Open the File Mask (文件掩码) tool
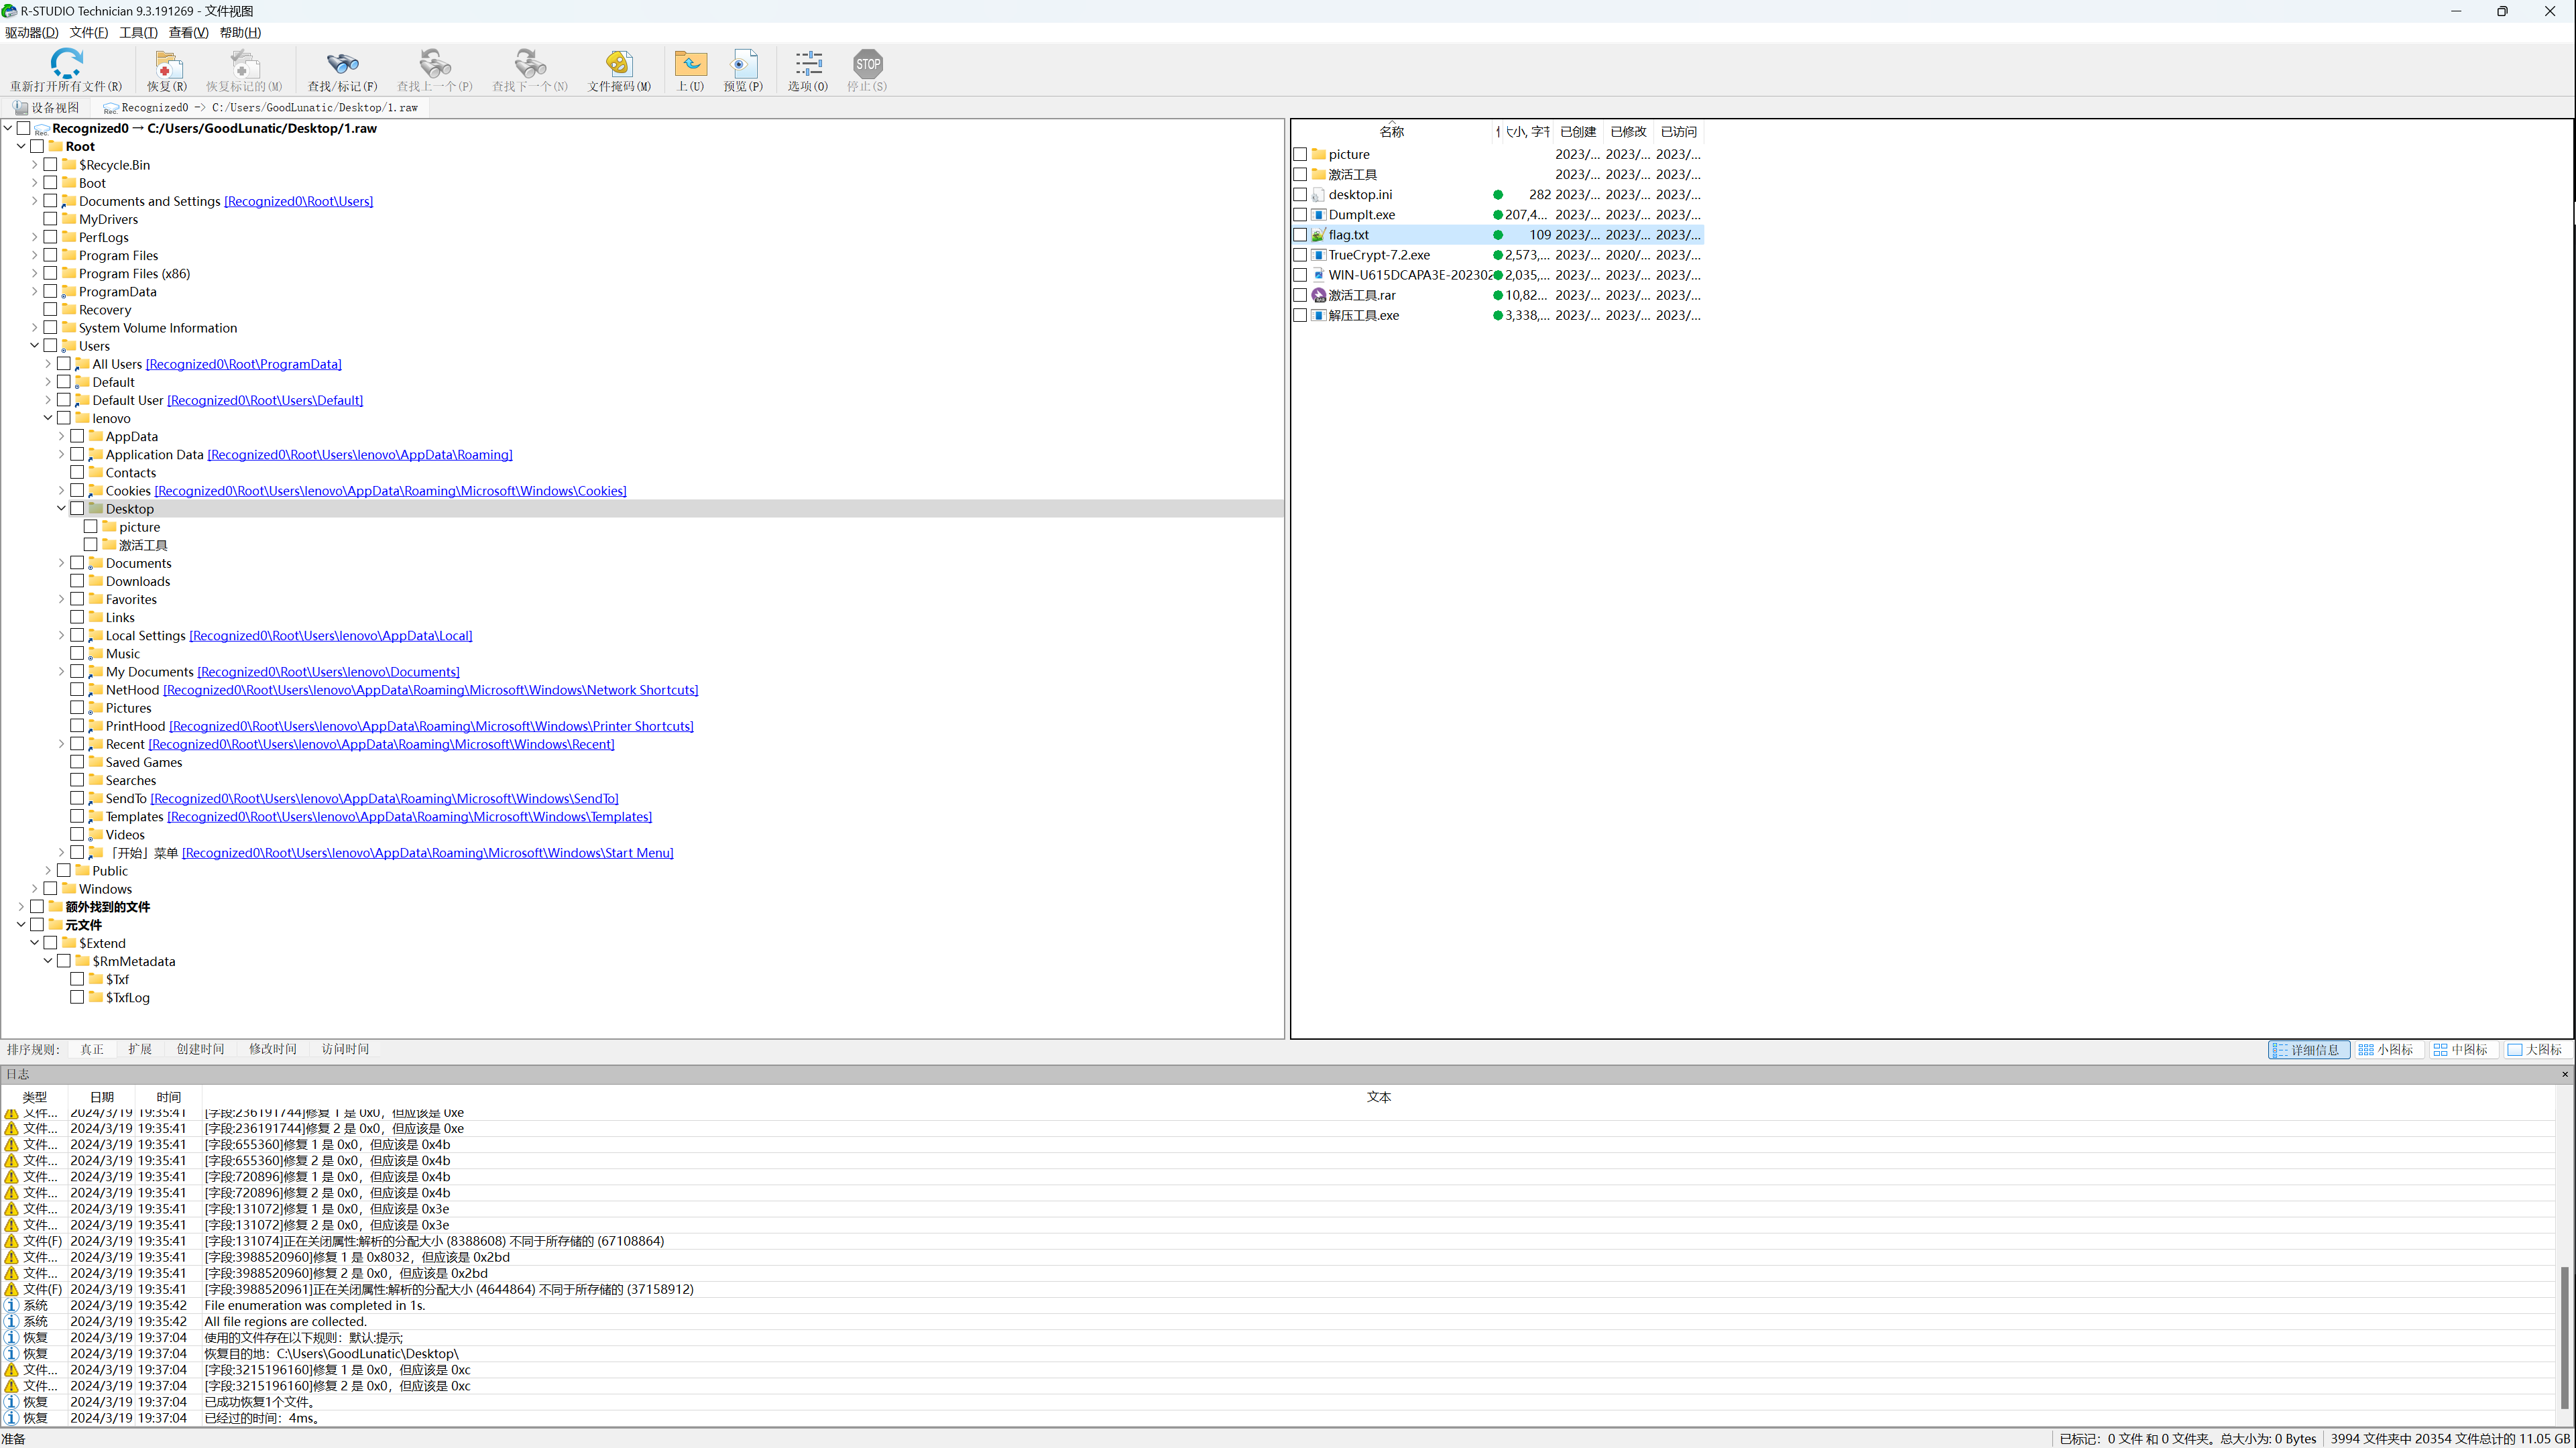 (619, 64)
